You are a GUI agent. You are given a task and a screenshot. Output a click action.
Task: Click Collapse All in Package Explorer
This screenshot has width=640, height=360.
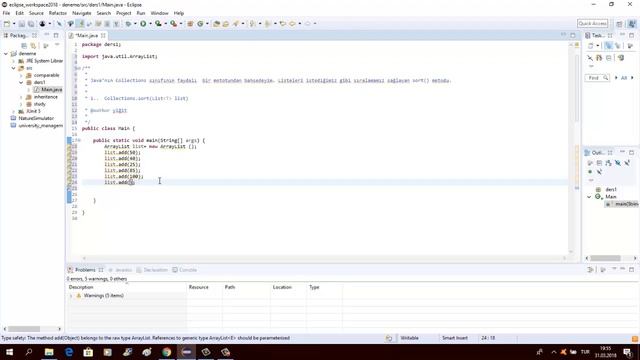coord(24,46)
